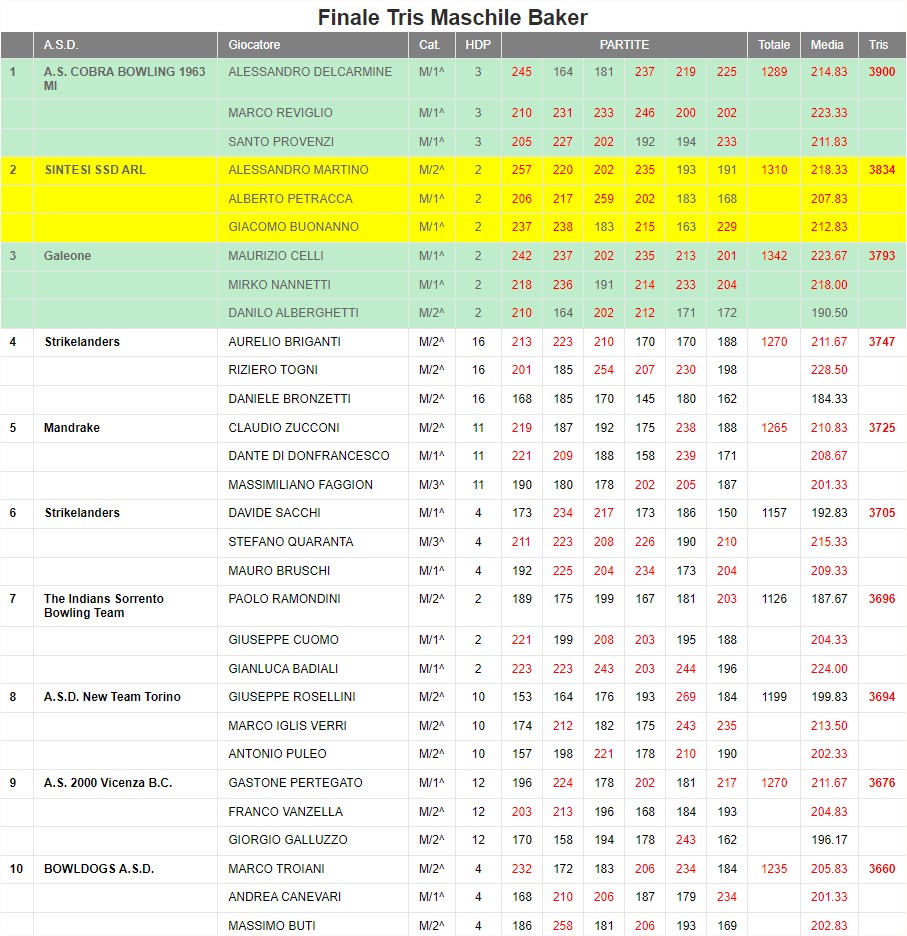Click the Tris column header

878,45
